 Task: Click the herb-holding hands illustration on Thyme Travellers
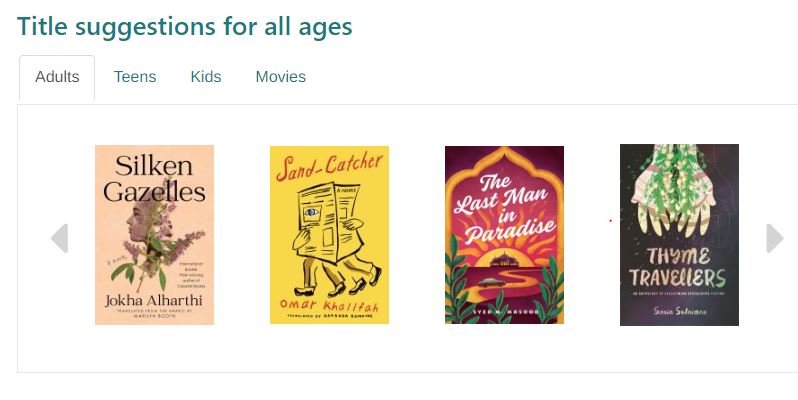(x=673, y=191)
